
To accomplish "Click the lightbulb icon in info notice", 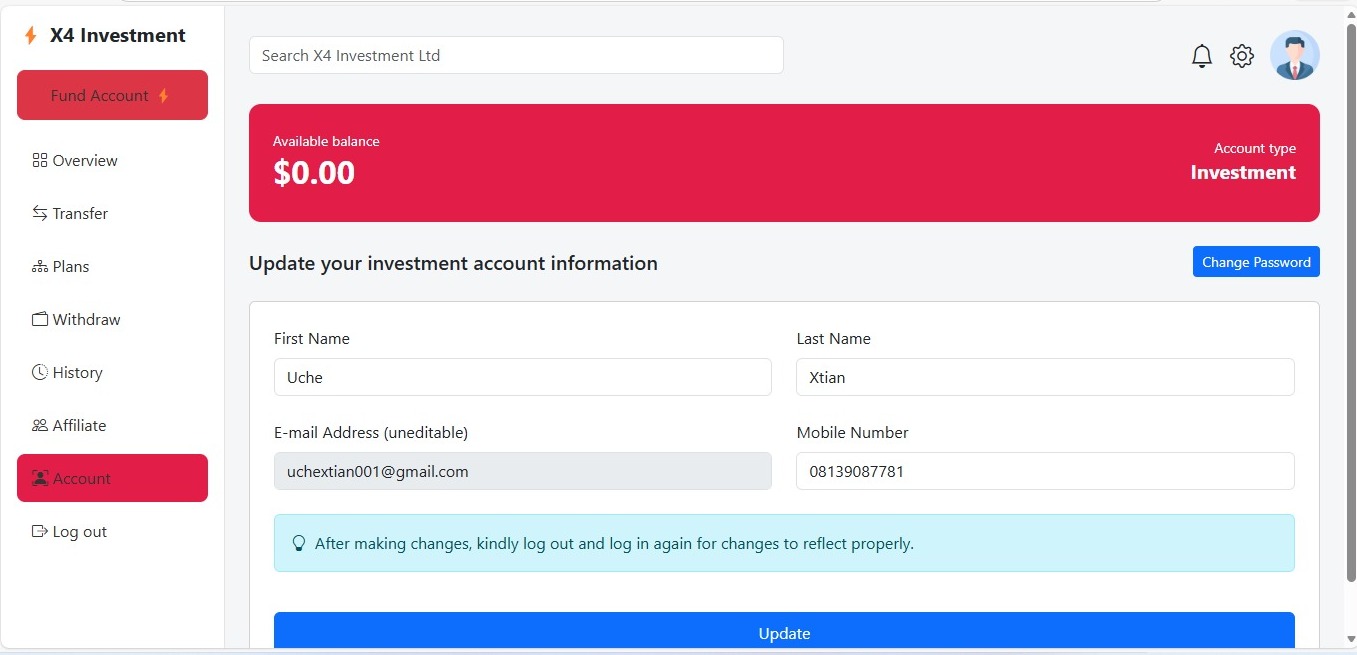I will 298,544.
